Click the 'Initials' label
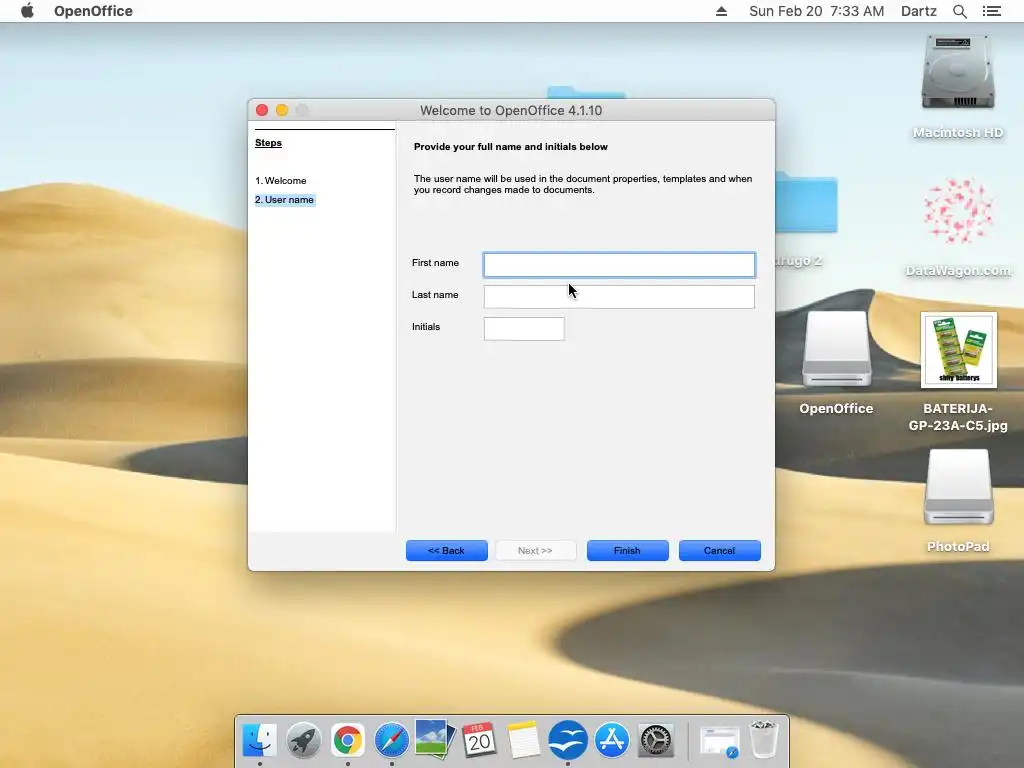 click(426, 327)
